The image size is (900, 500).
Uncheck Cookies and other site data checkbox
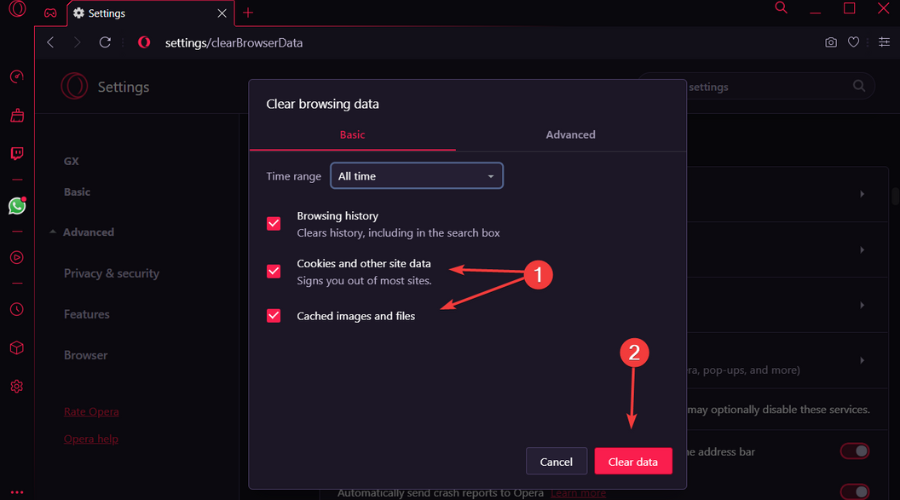click(x=274, y=271)
